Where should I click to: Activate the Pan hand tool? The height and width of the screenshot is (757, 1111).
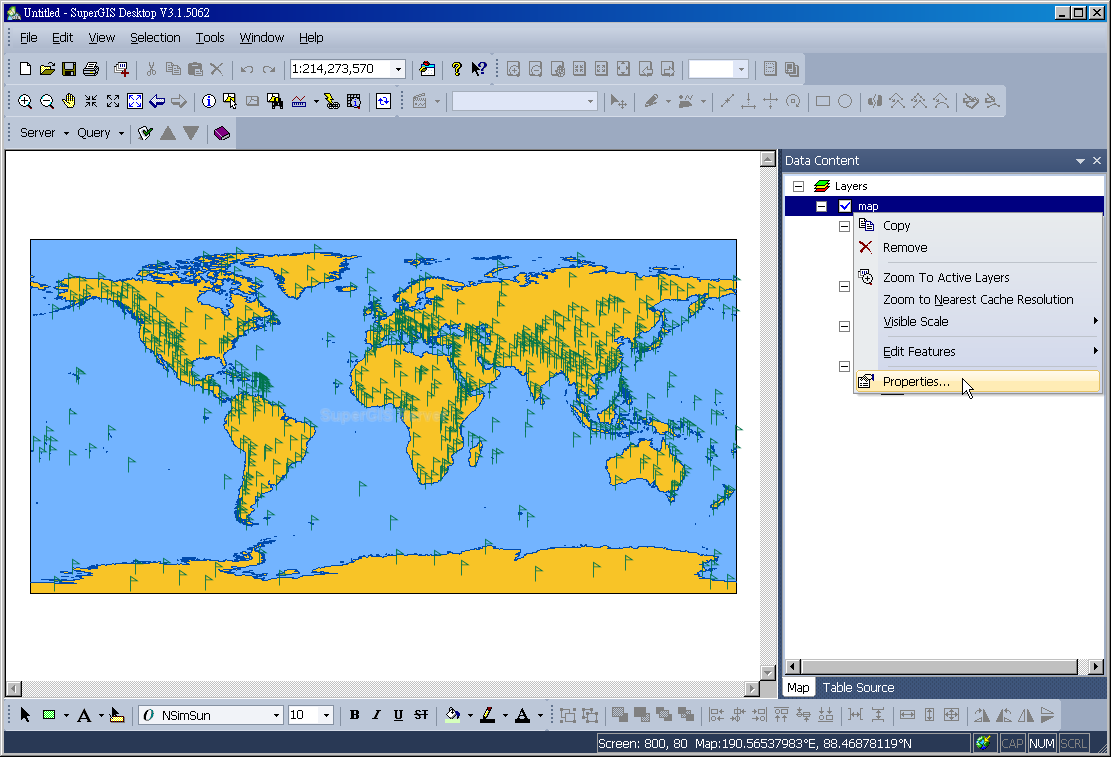[x=69, y=101]
